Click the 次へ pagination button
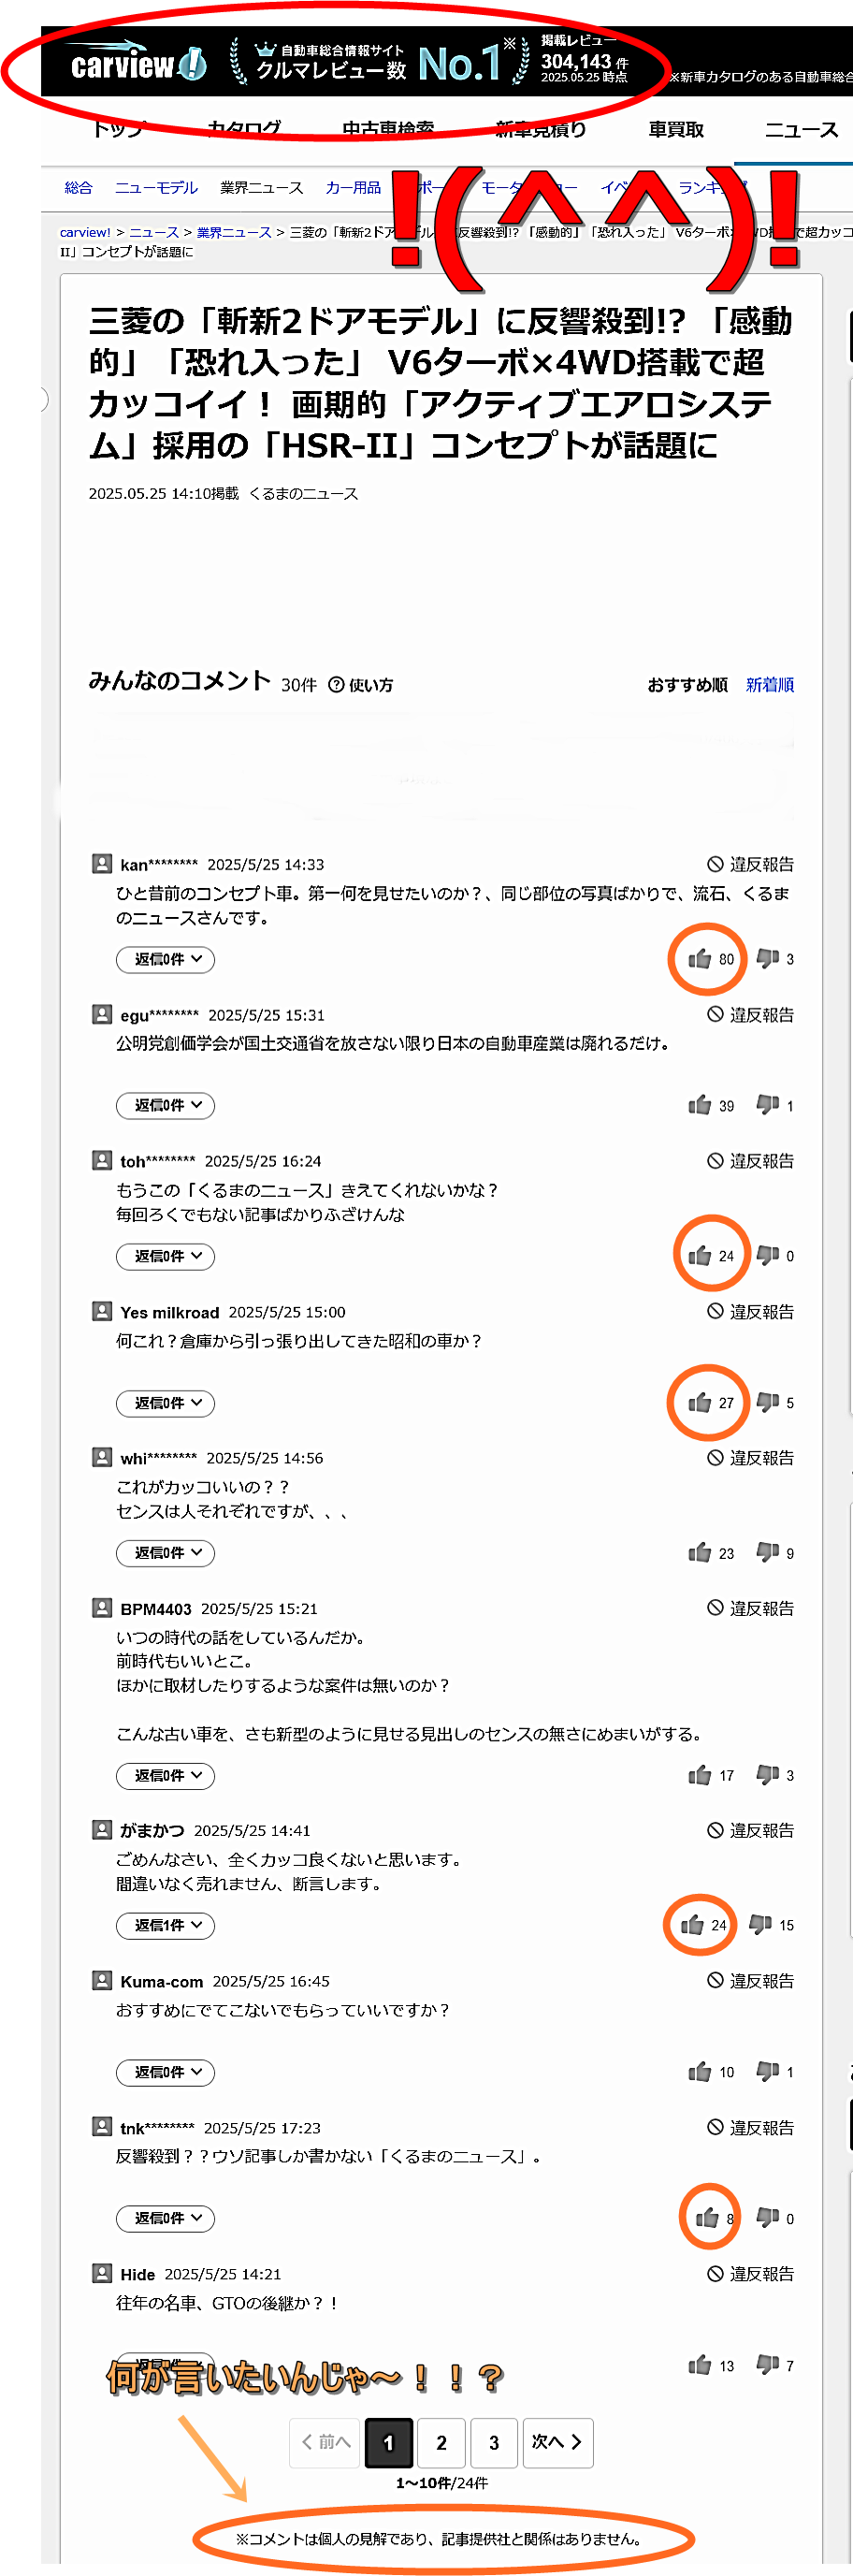Screen dimensions: 853x2576 coord(557,2443)
